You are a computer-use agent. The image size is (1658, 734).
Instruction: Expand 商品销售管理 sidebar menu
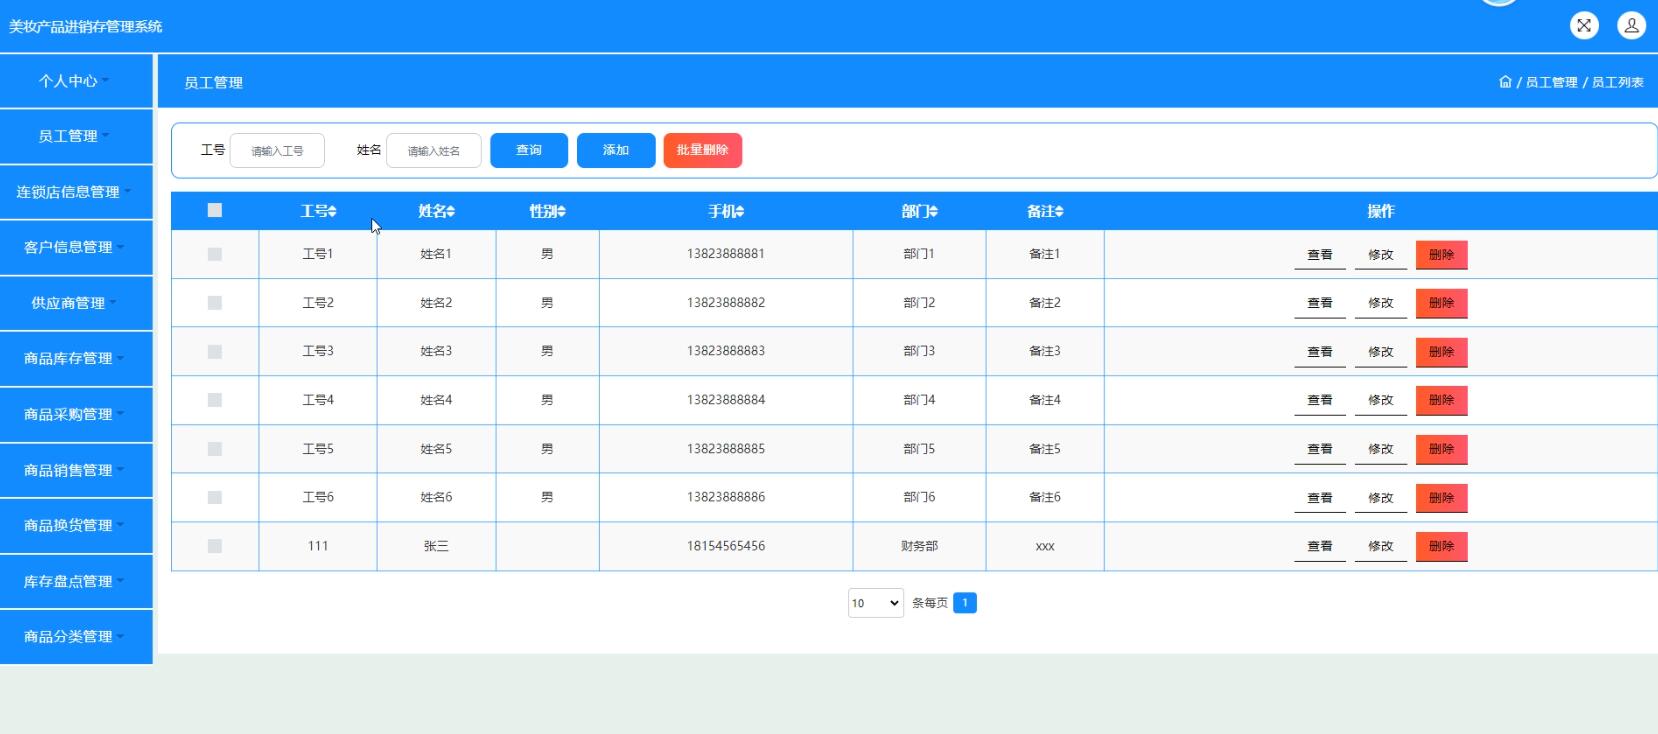pyautogui.click(x=76, y=470)
